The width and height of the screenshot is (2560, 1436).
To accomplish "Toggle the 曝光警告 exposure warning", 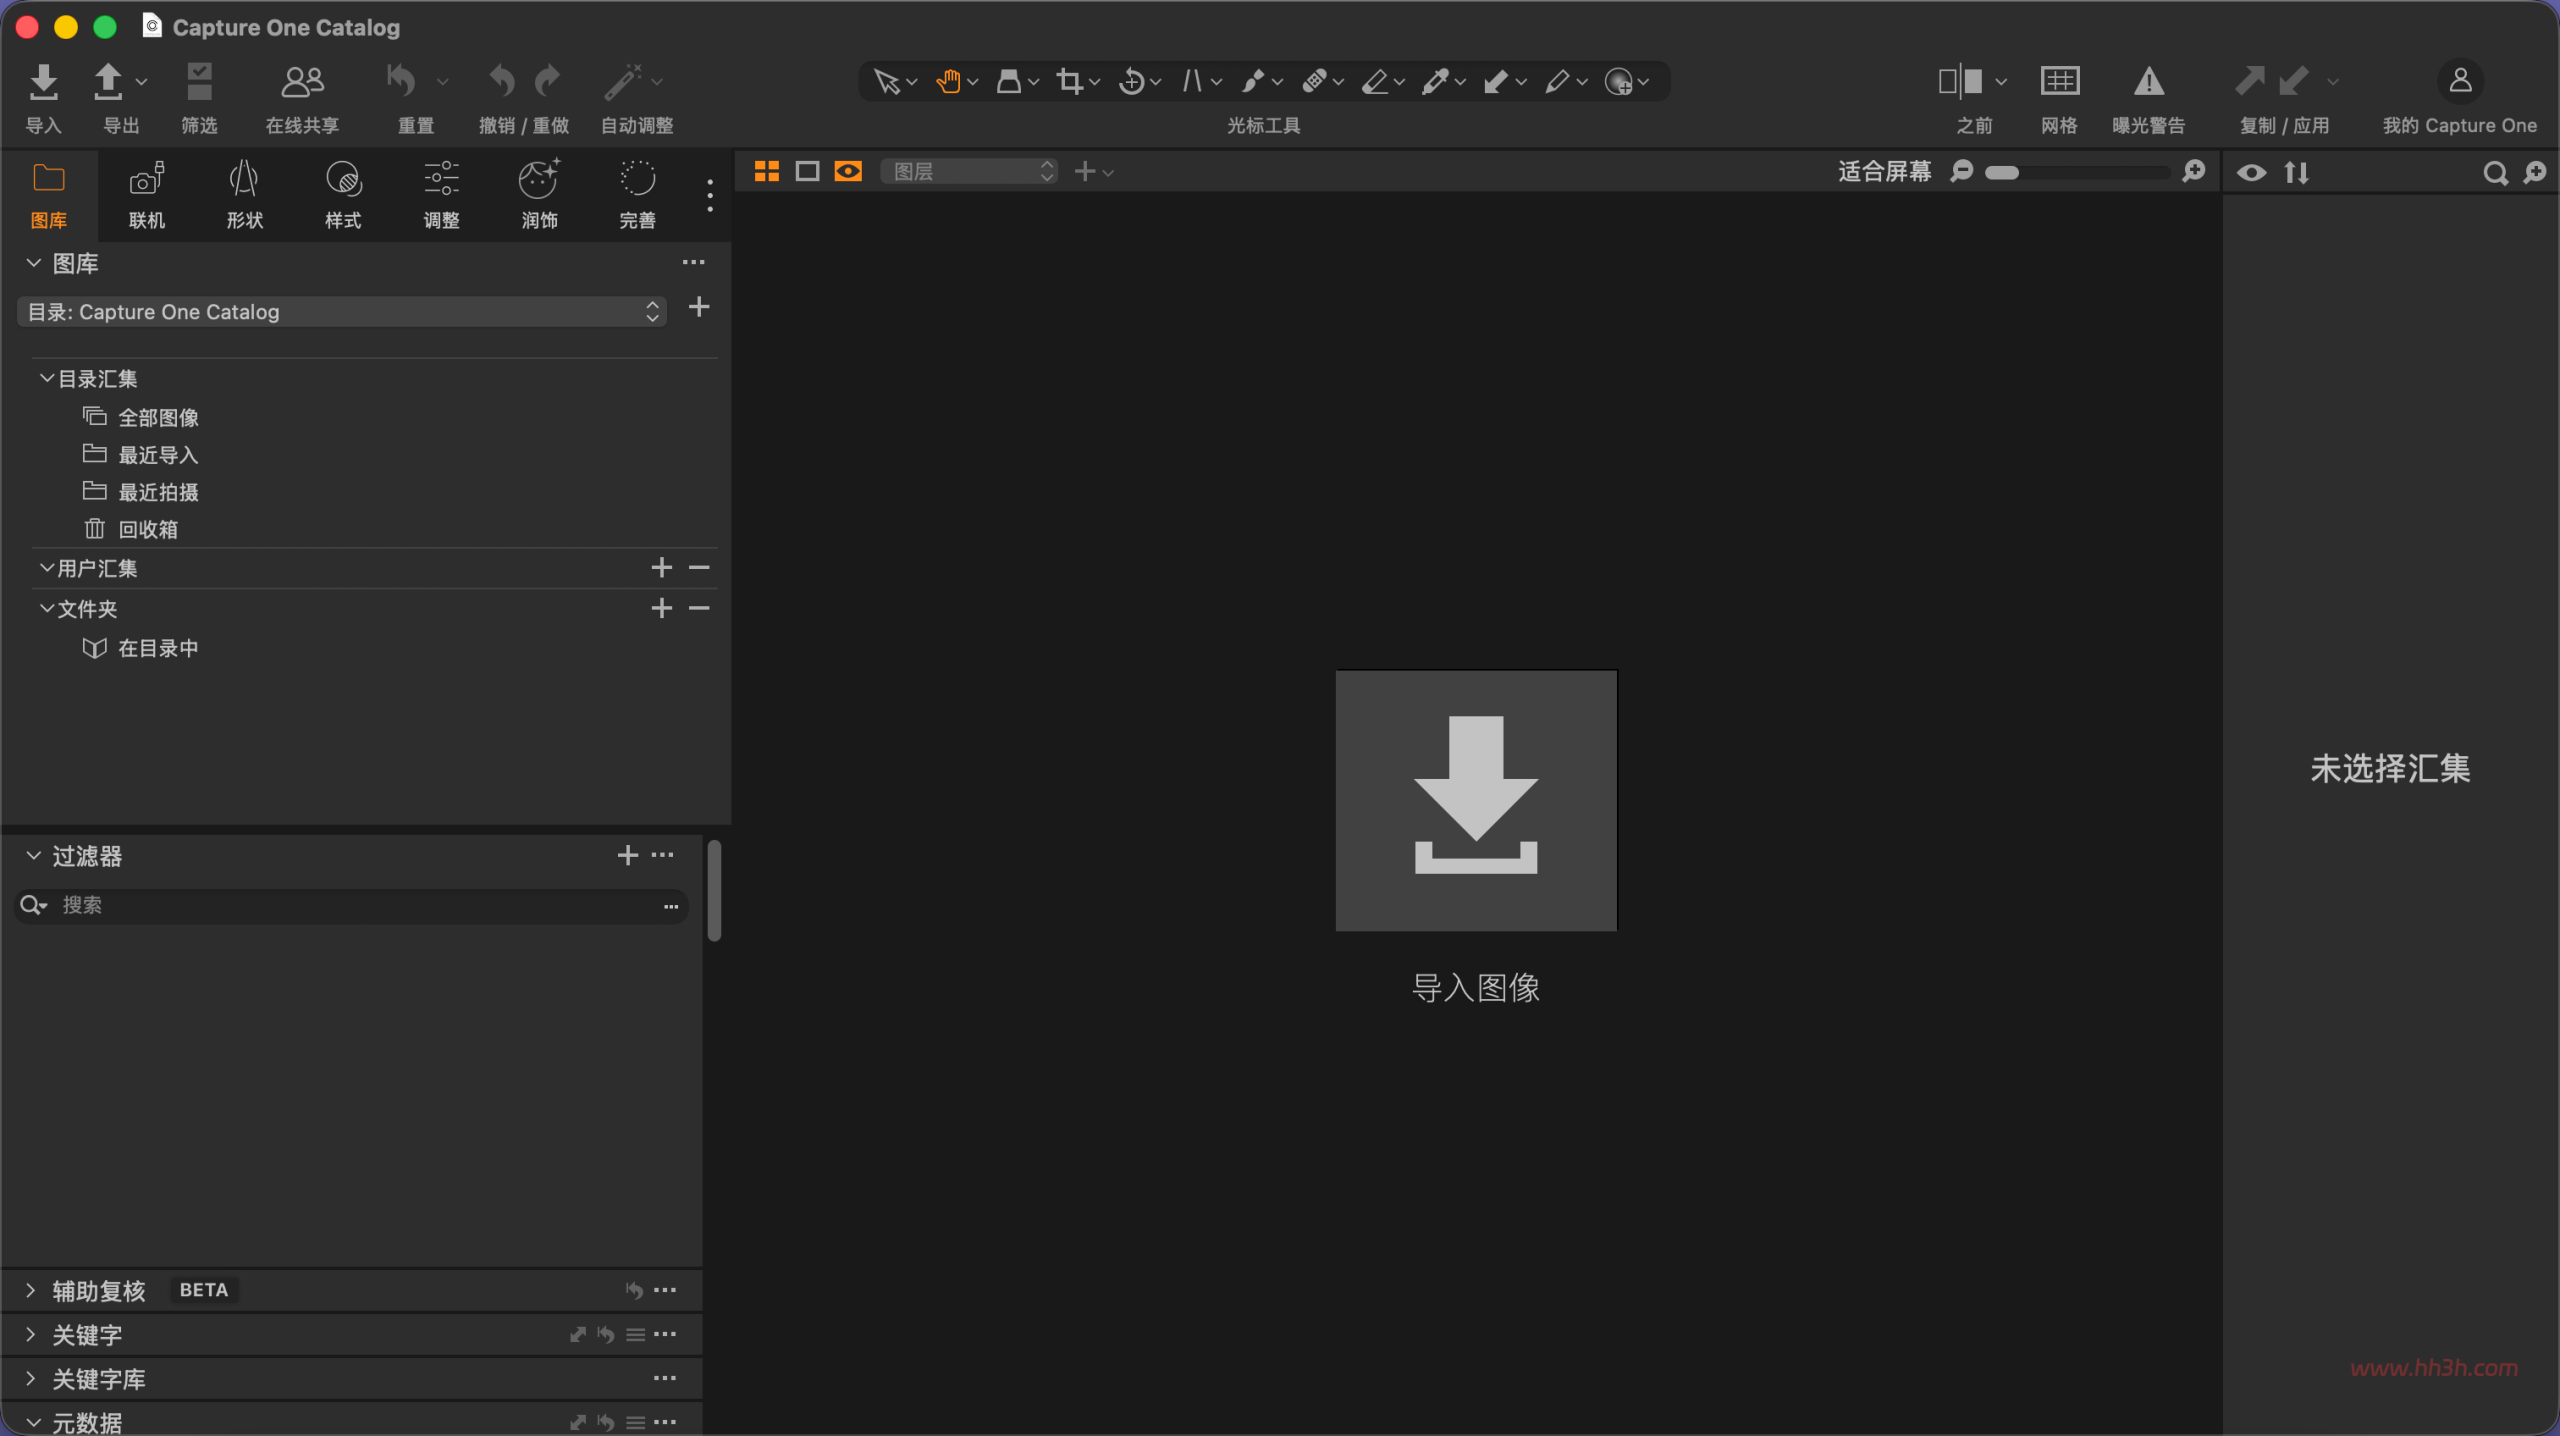I will click(x=2148, y=81).
